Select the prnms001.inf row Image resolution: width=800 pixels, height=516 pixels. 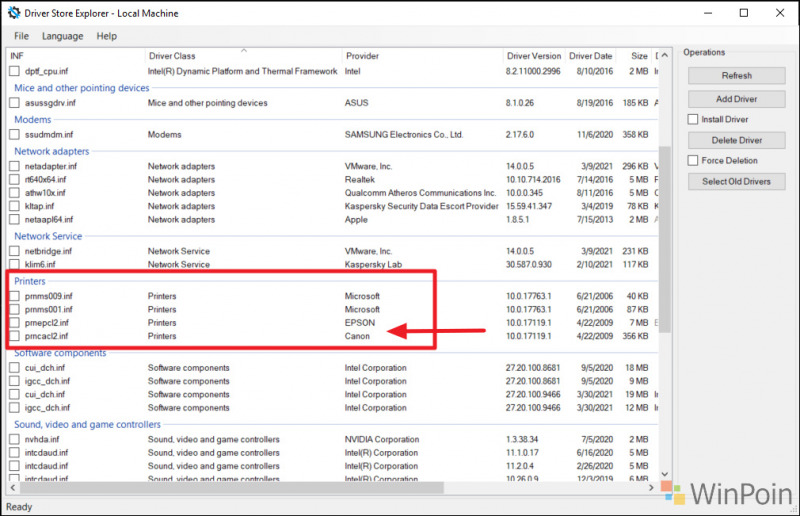pos(333,309)
